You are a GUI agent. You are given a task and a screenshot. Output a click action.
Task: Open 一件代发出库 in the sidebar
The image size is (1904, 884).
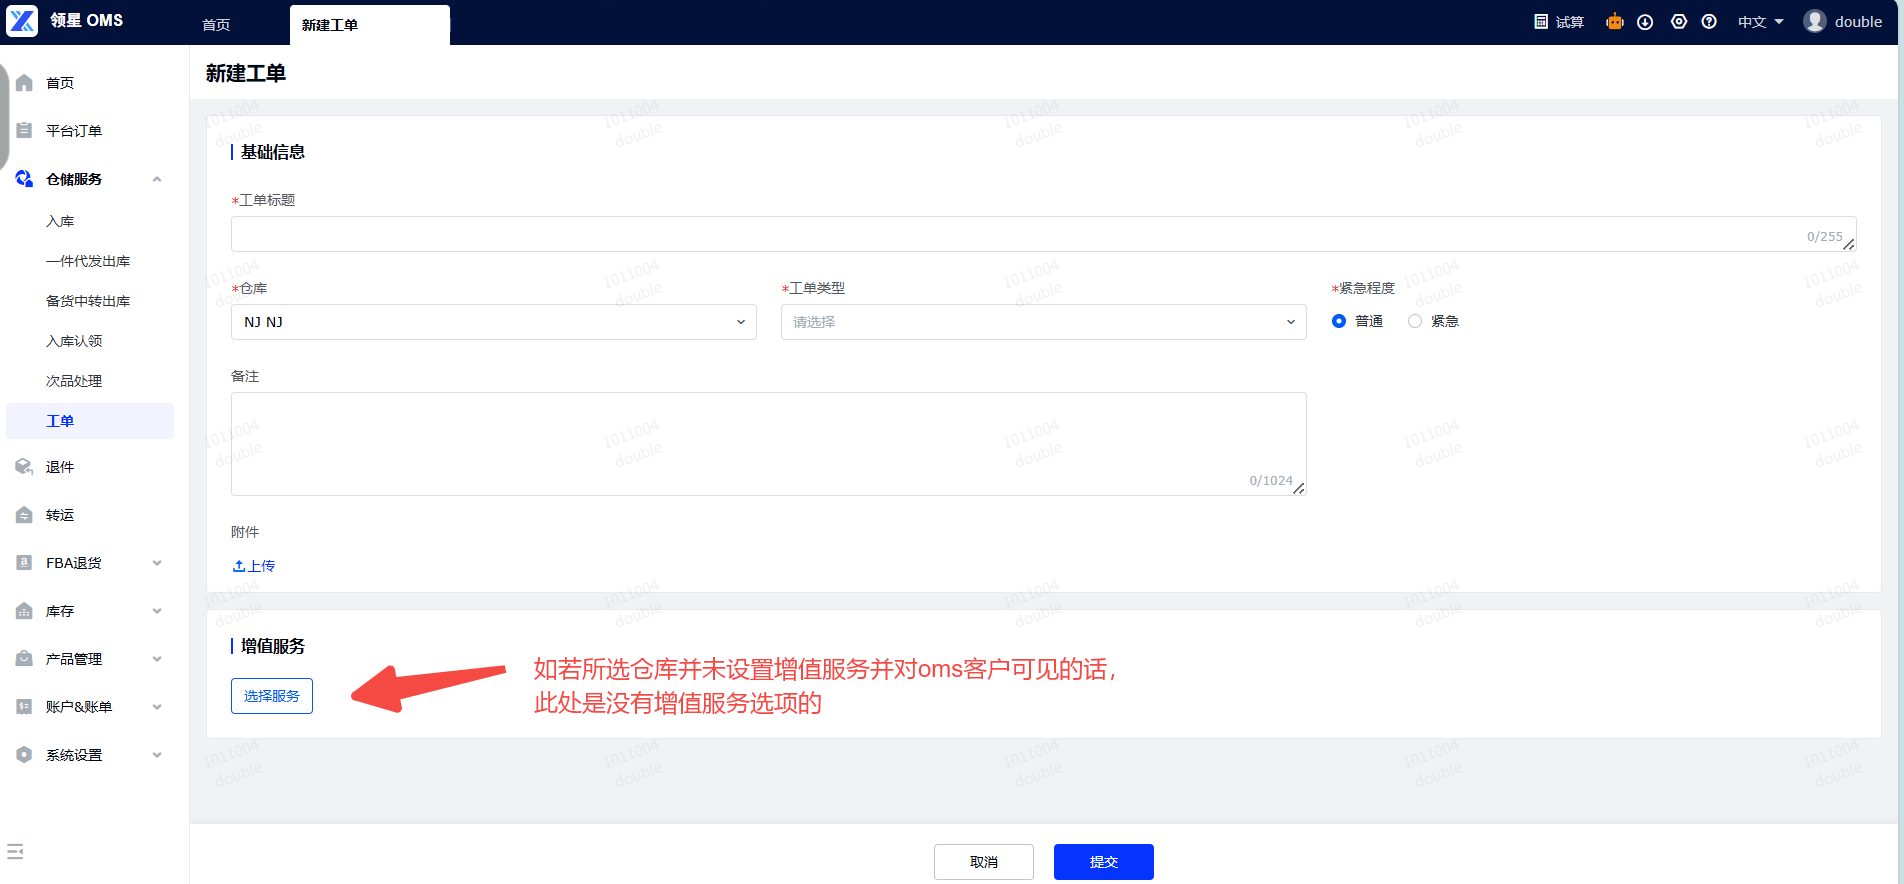[90, 261]
